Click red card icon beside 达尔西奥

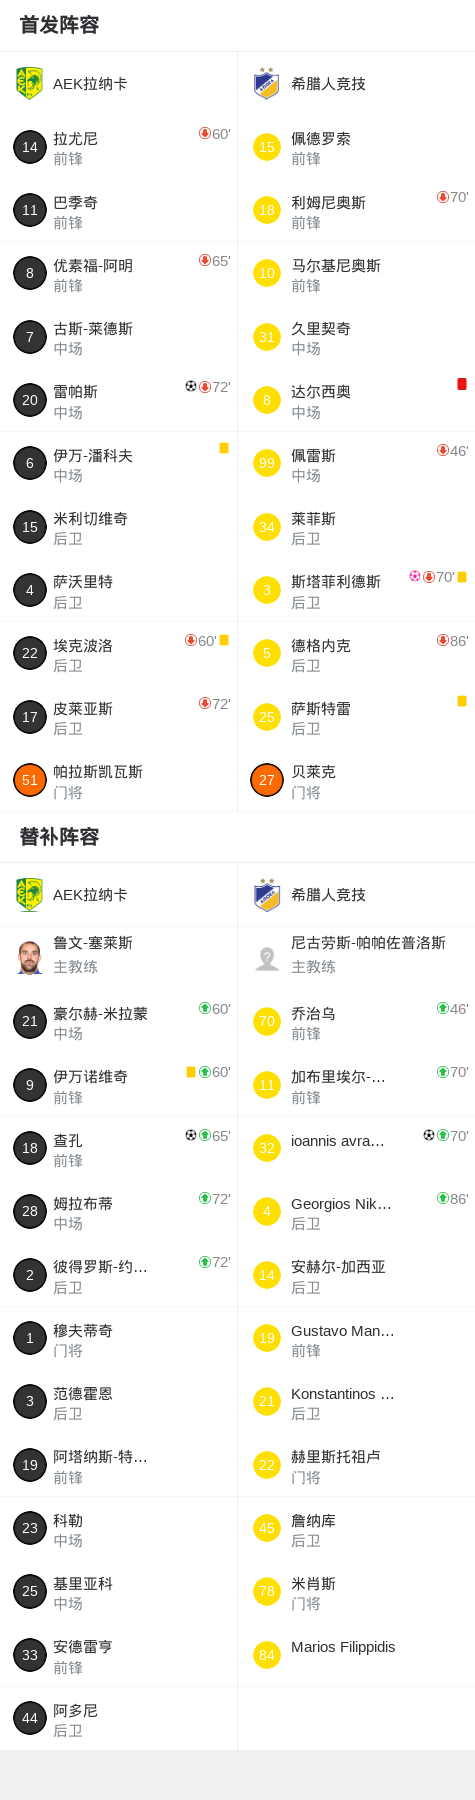click(462, 384)
